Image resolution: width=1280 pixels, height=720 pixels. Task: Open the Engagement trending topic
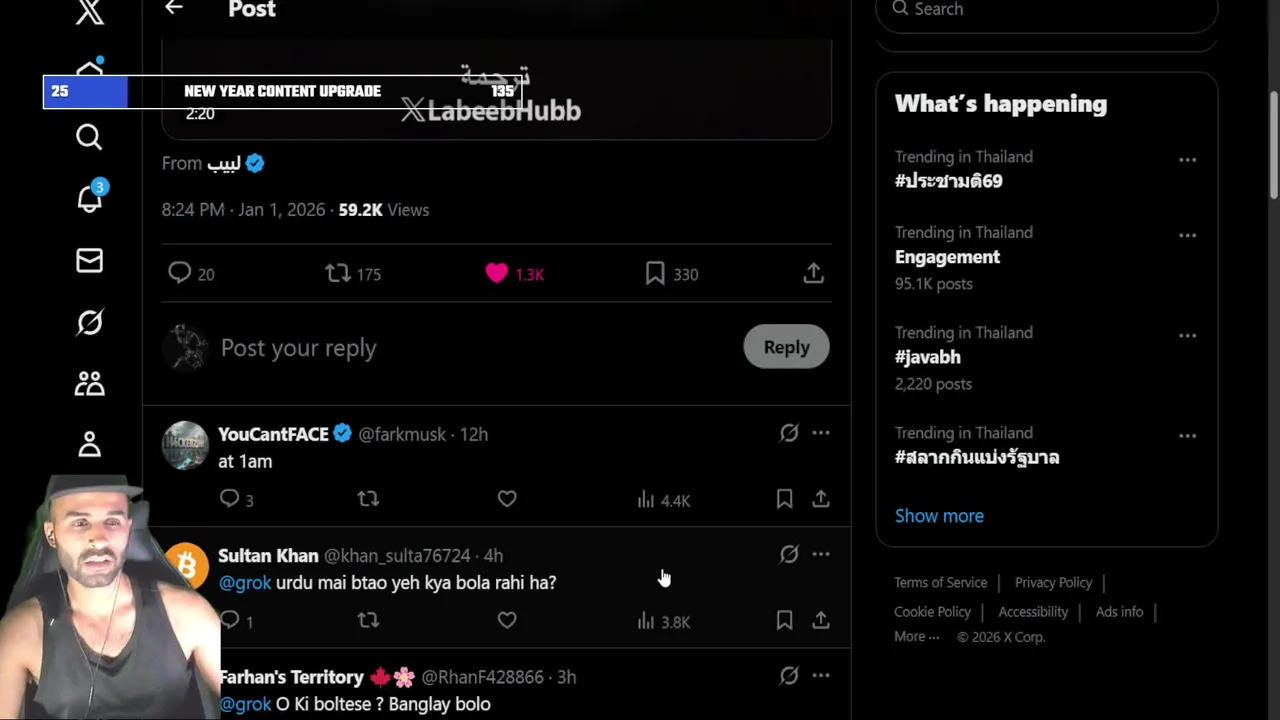coord(947,257)
